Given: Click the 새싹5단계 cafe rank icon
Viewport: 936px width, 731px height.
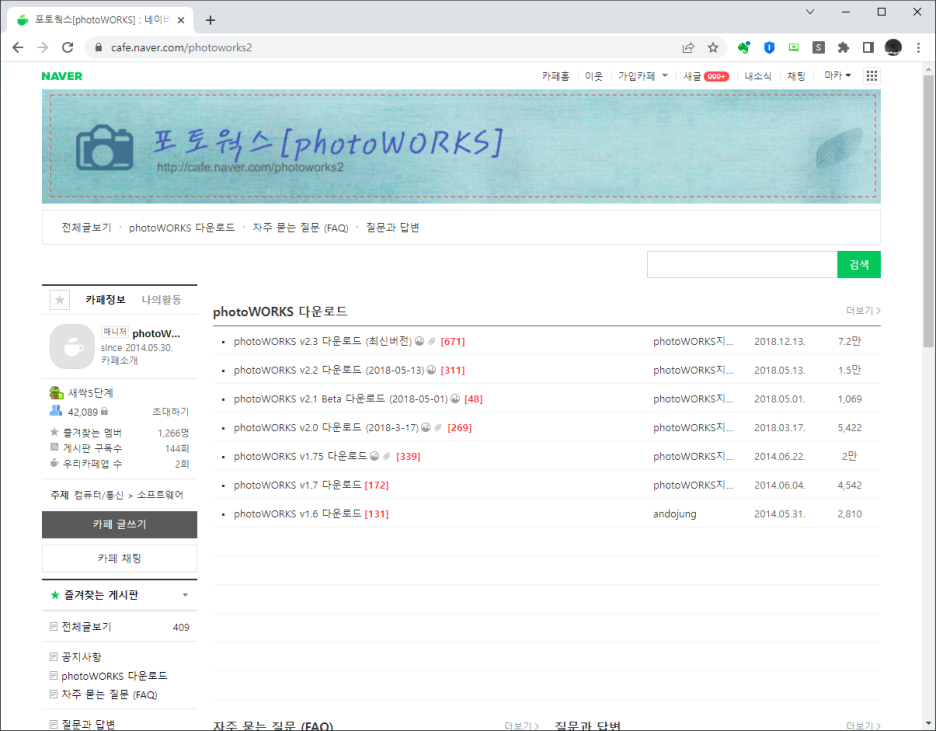Looking at the screenshot, I should tap(57, 393).
